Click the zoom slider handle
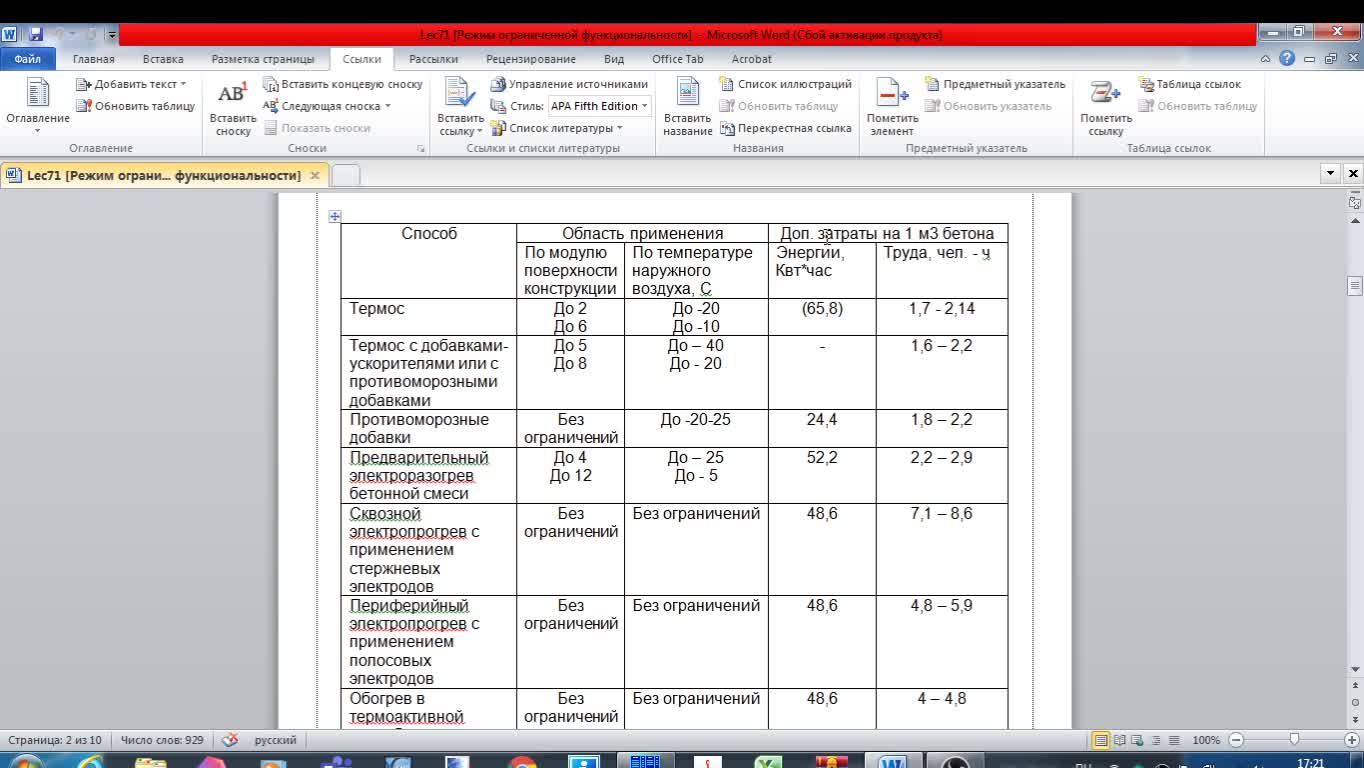1364x768 pixels. (x=1294, y=740)
